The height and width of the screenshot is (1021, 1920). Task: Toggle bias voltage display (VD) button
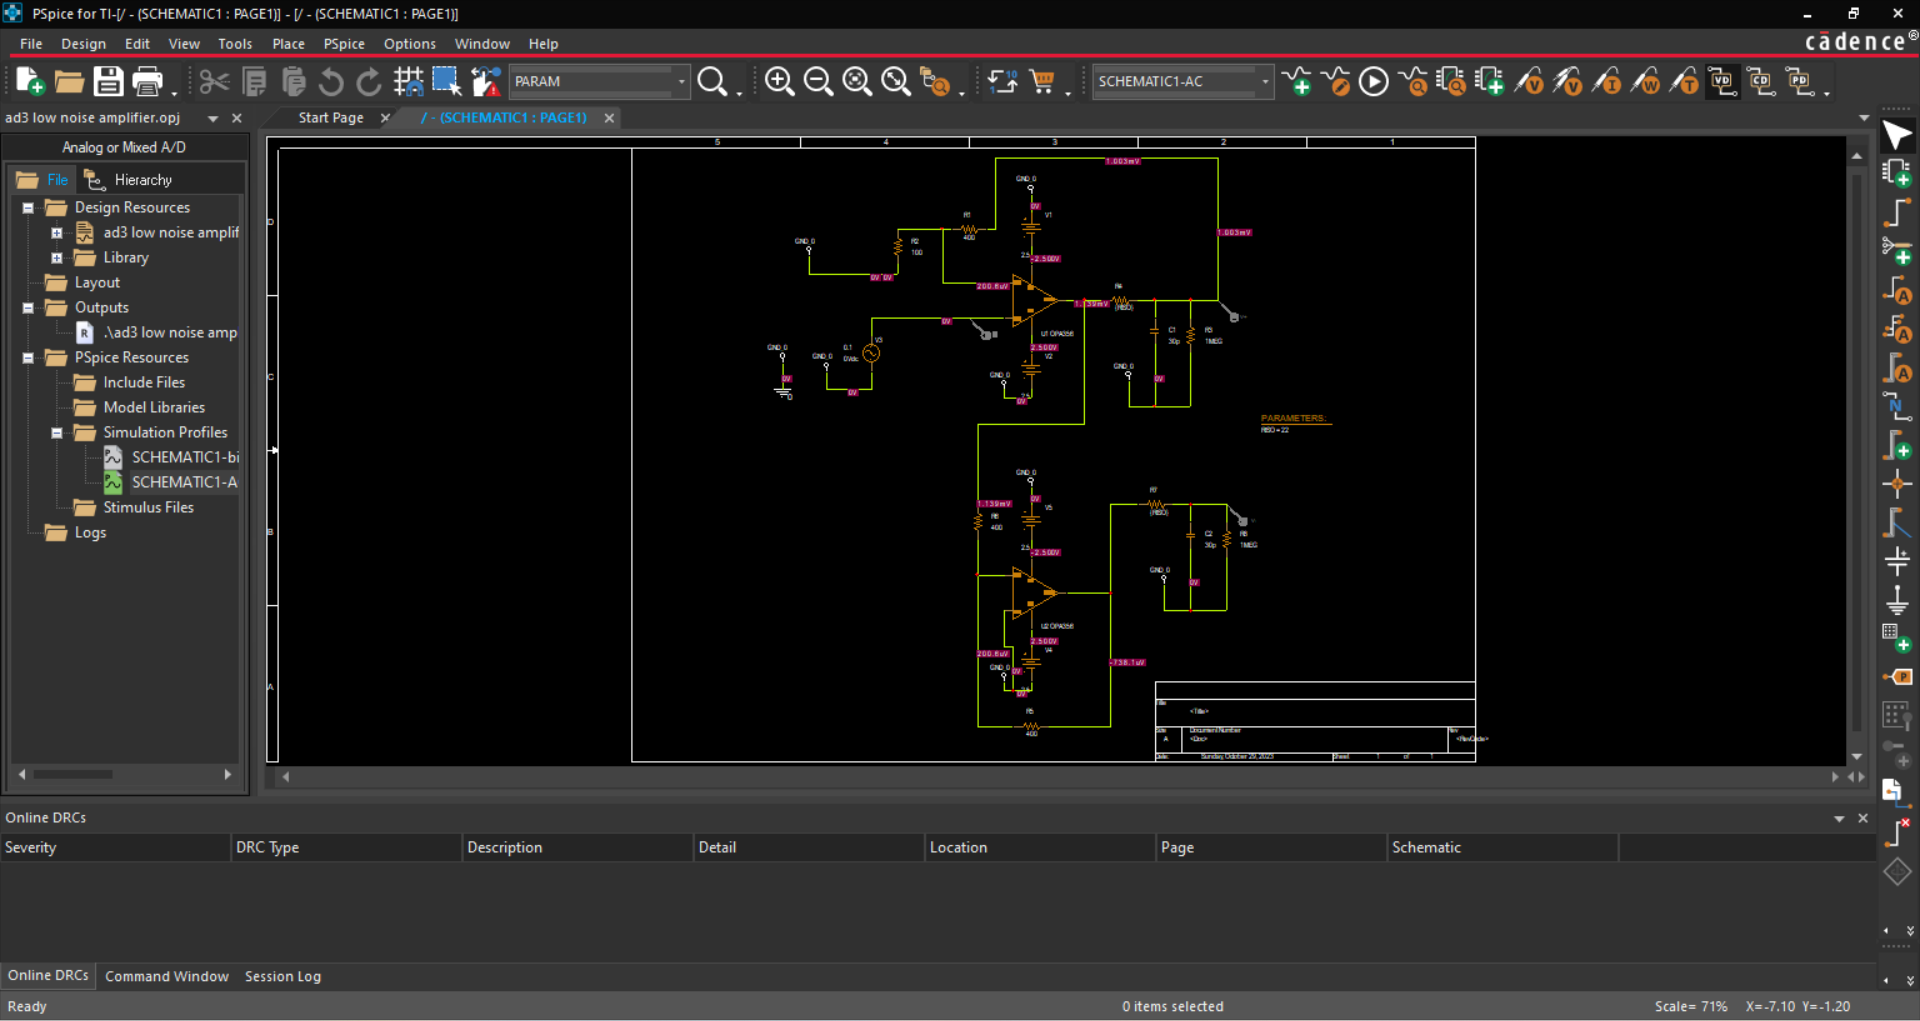point(1722,82)
